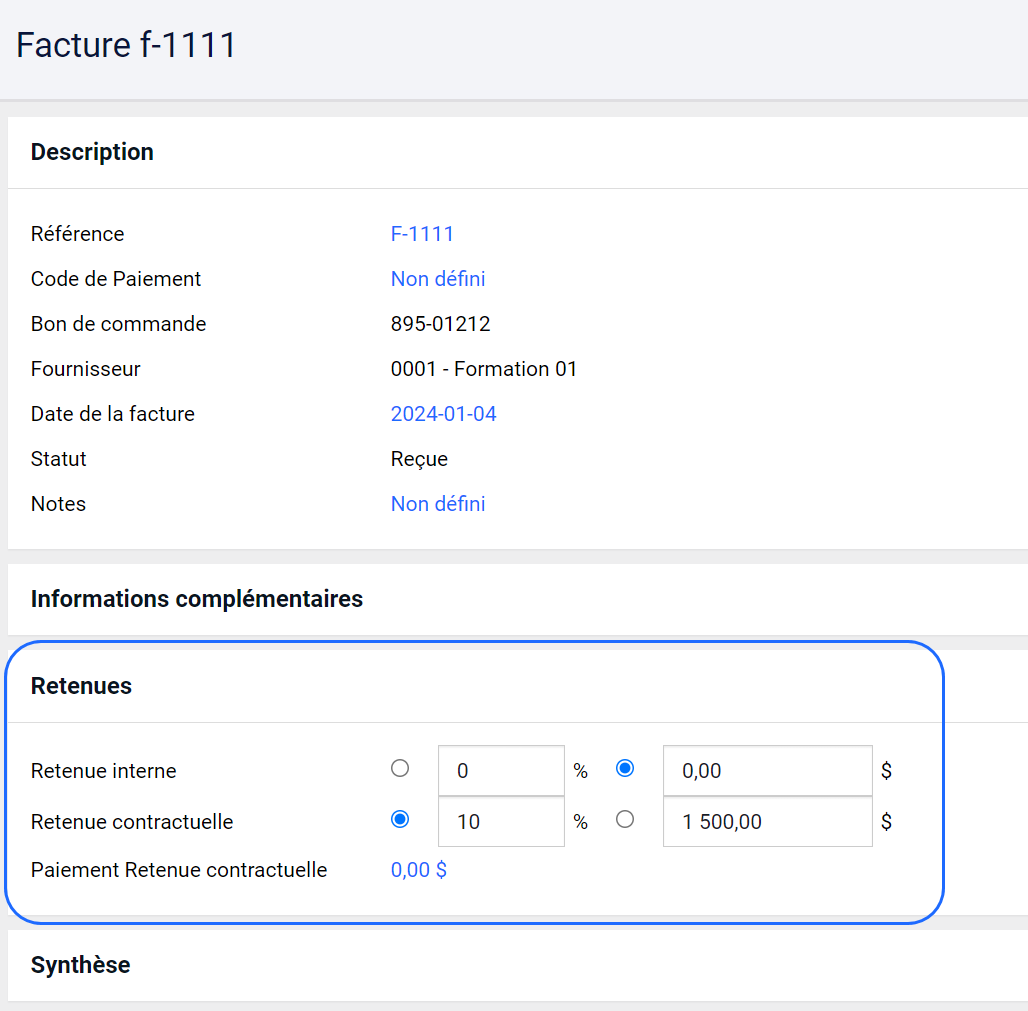This screenshot has width=1028, height=1011.
Task: Click the Référence field label
Action: click(x=77, y=234)
